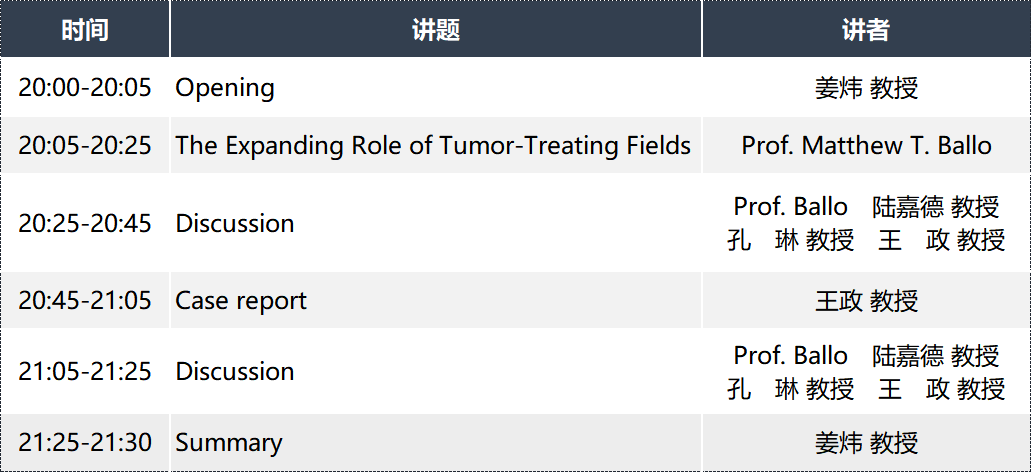
Task: Click 孔琳 教授 in the 21:05 row
Action: tap(790, 388)
